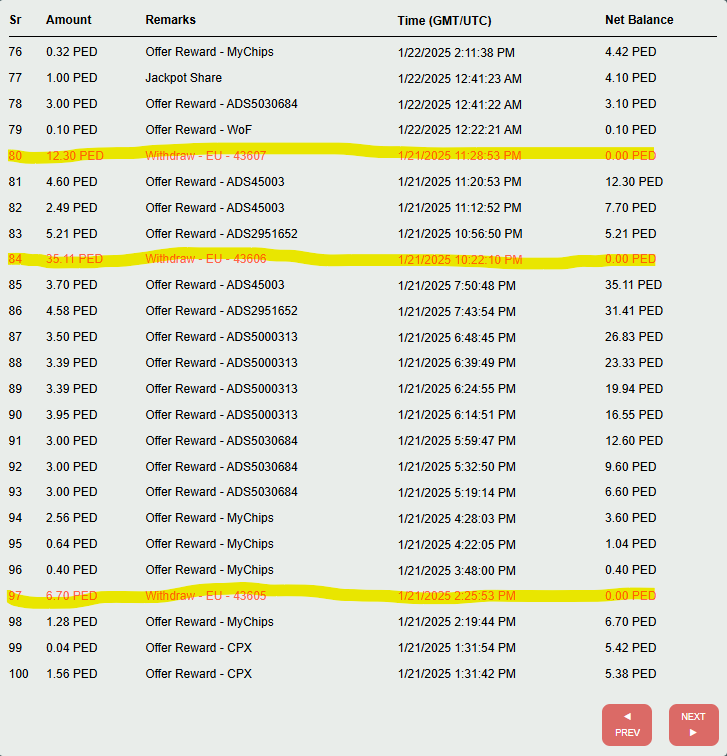Click Offer Reward - ADS5030684 in row 78
The height and width of the screenshot is (756, 727).
coord(221,104)
